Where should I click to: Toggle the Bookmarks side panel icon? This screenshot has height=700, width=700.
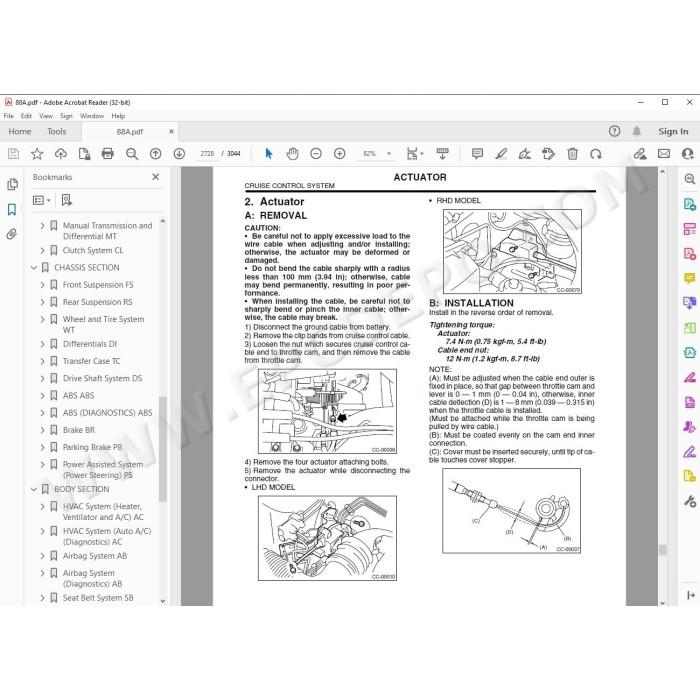pyautogui.click(x=12, y=209)
